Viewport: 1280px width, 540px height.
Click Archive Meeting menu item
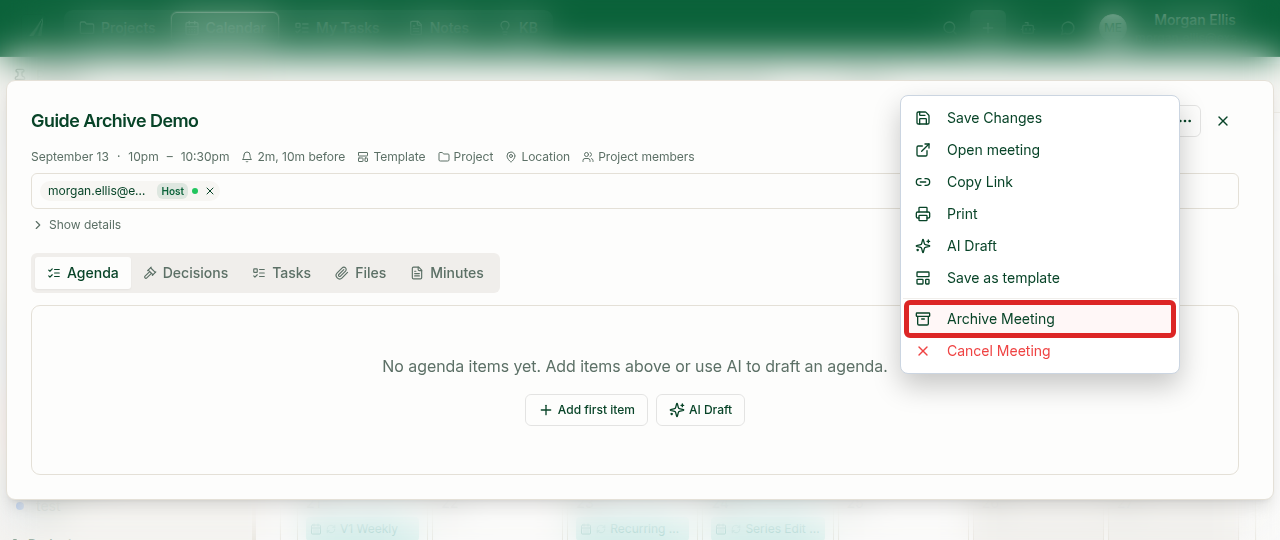[1039, 319]
